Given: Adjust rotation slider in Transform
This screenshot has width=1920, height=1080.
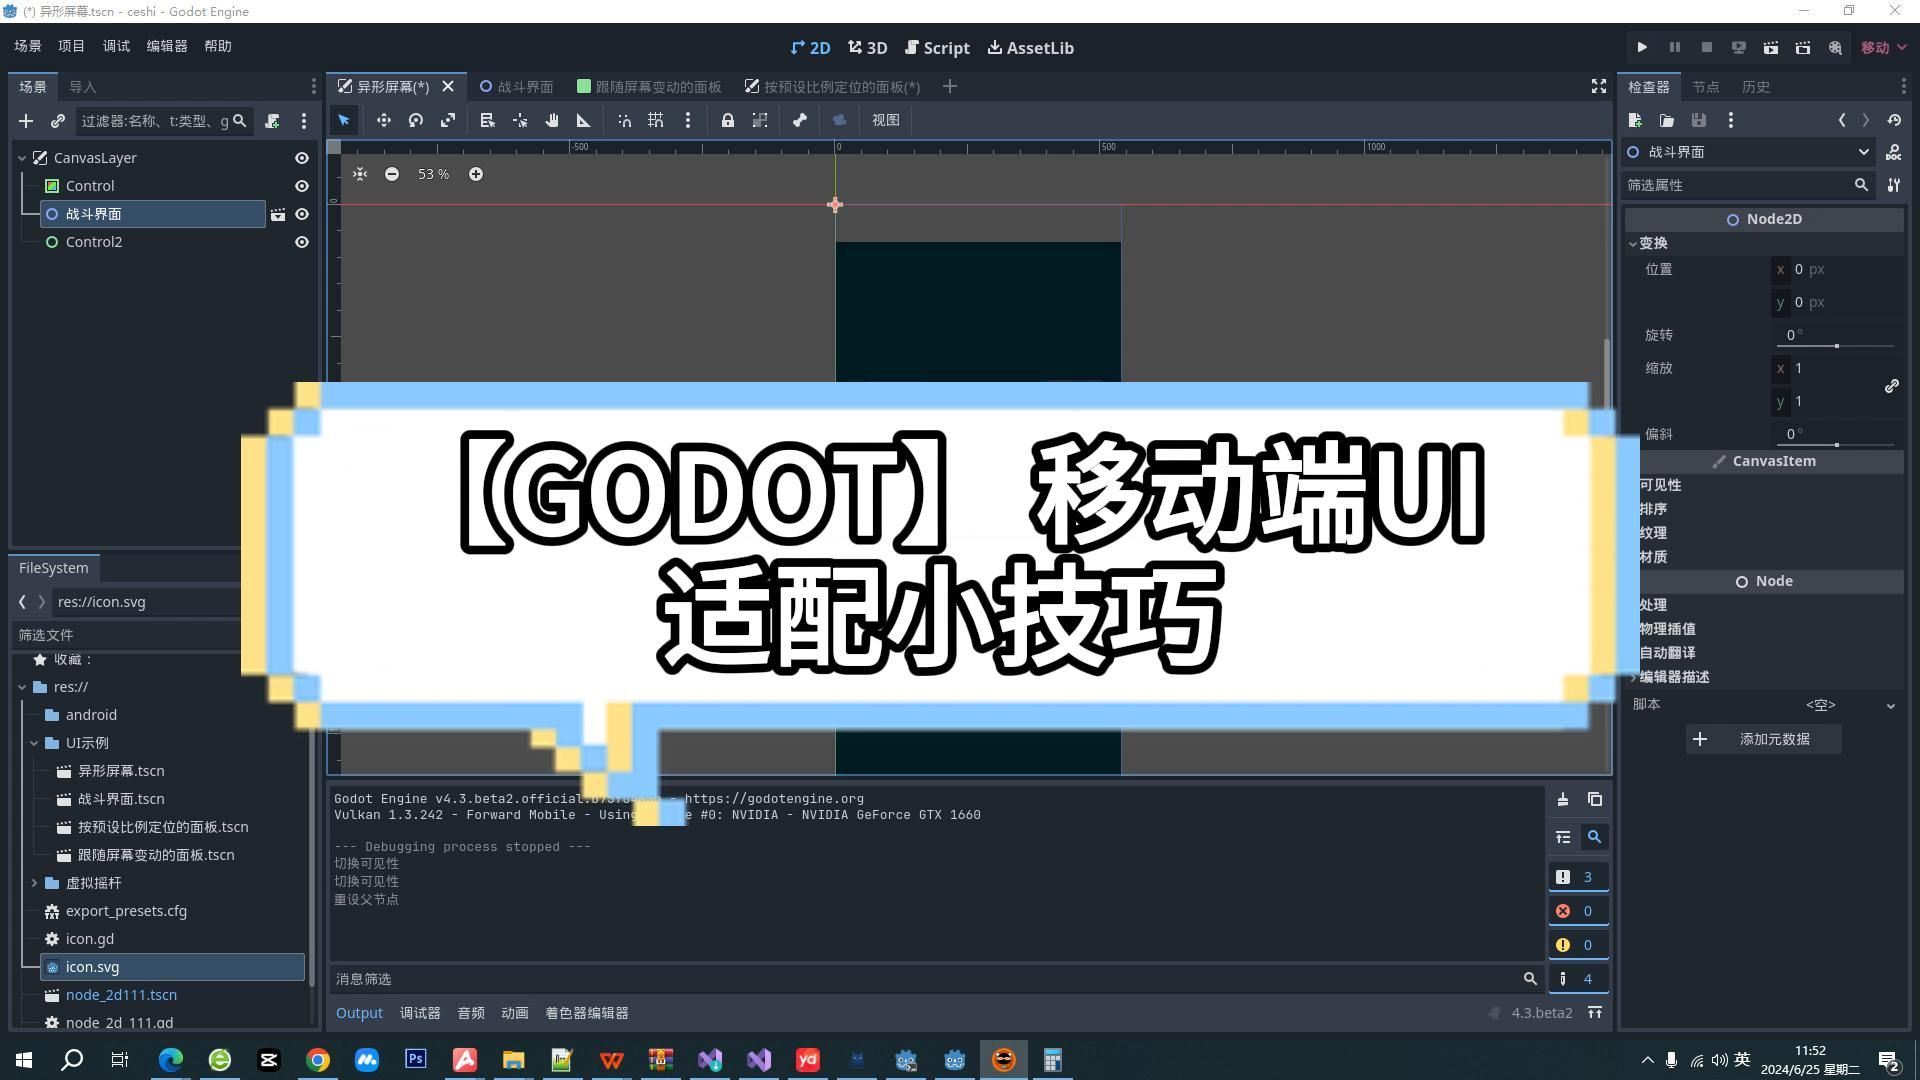Looking at the screenshot, I should coord(1834,342).
